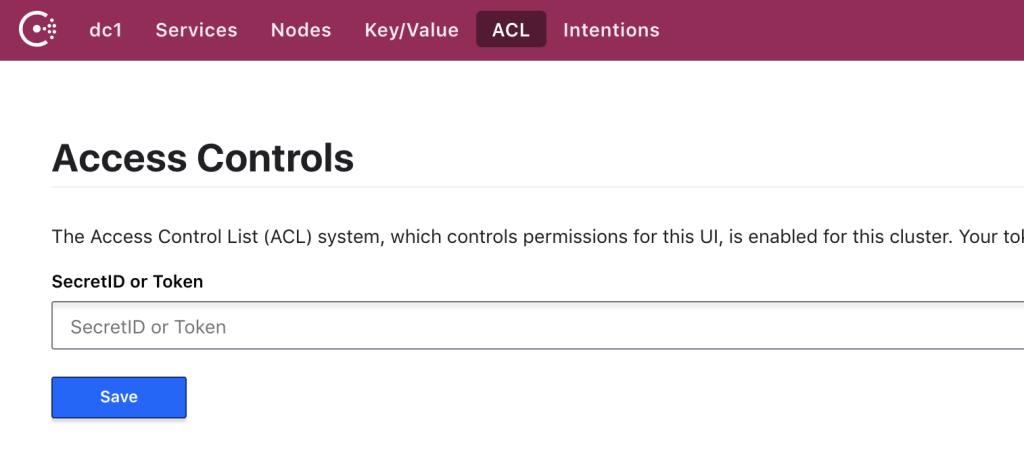Click the word "Access" in the page heading
The width and height of the screenshot is (1024, 463).
coord(110,158)
